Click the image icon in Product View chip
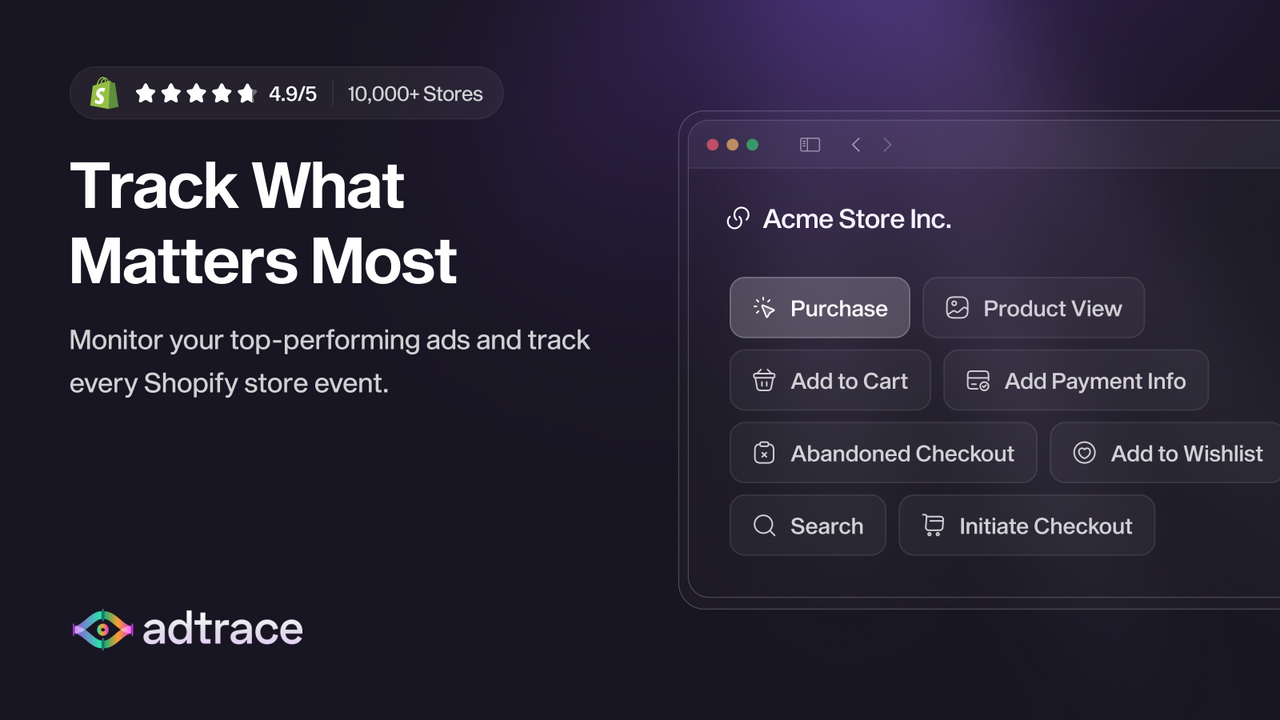 (957, 308)
